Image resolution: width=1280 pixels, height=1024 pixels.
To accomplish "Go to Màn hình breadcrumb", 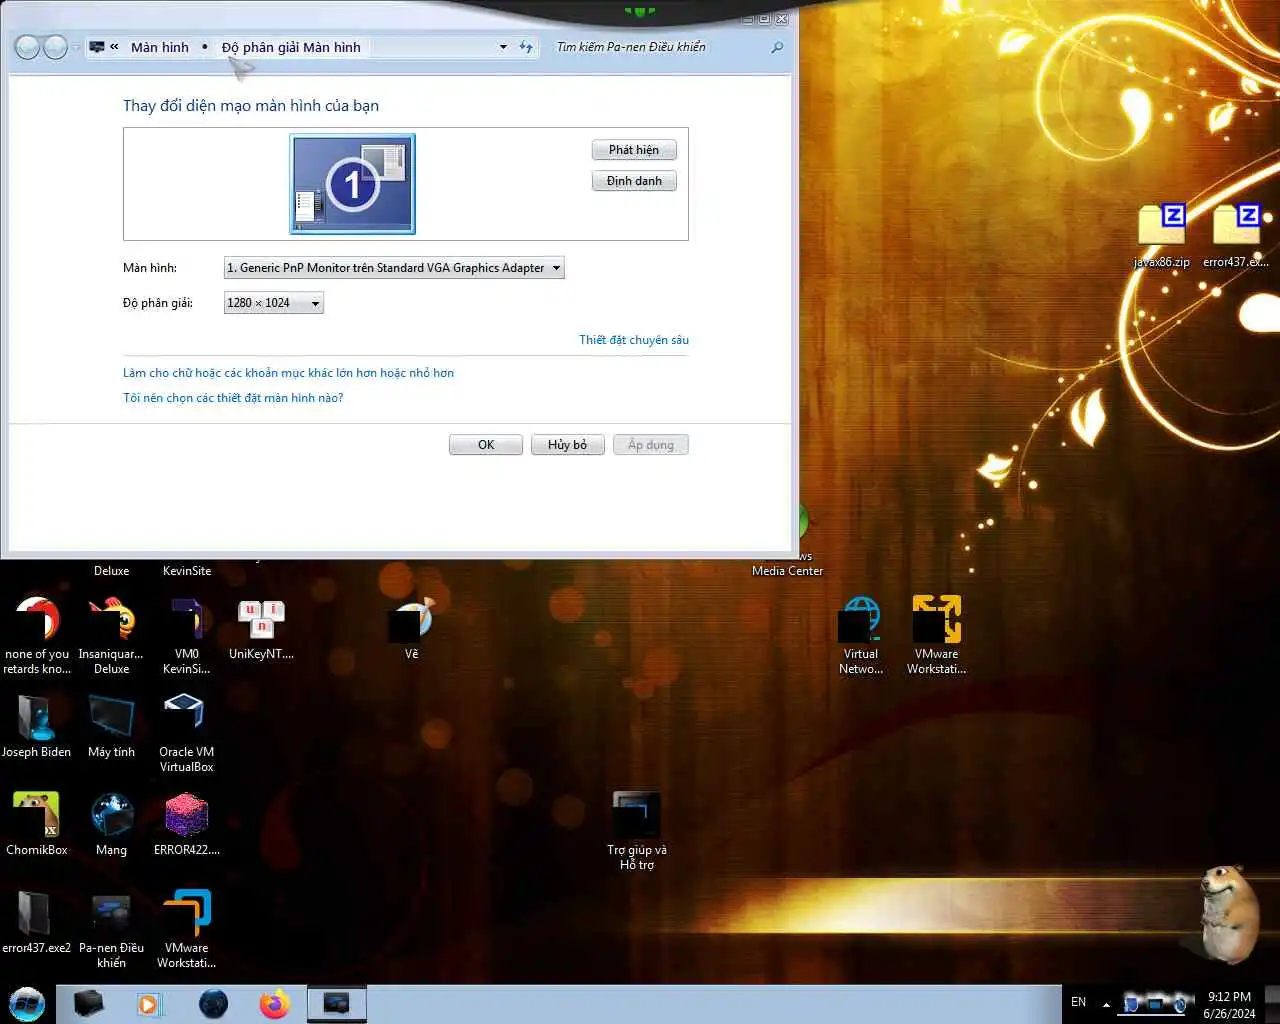I will [x=159, y=47].
